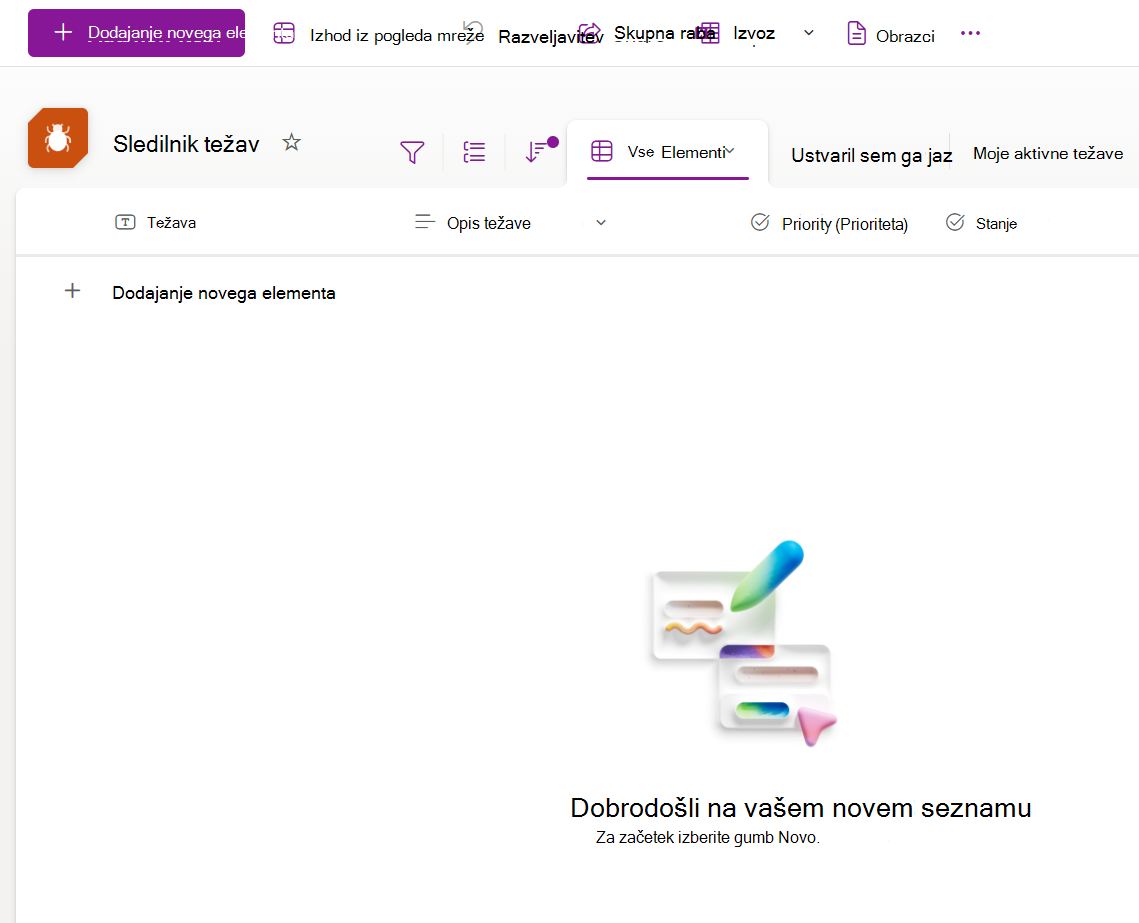The width and height of the screenshot is (1139, 923).
Task: Click the plus icon in the new row
Action: (73, 291)
